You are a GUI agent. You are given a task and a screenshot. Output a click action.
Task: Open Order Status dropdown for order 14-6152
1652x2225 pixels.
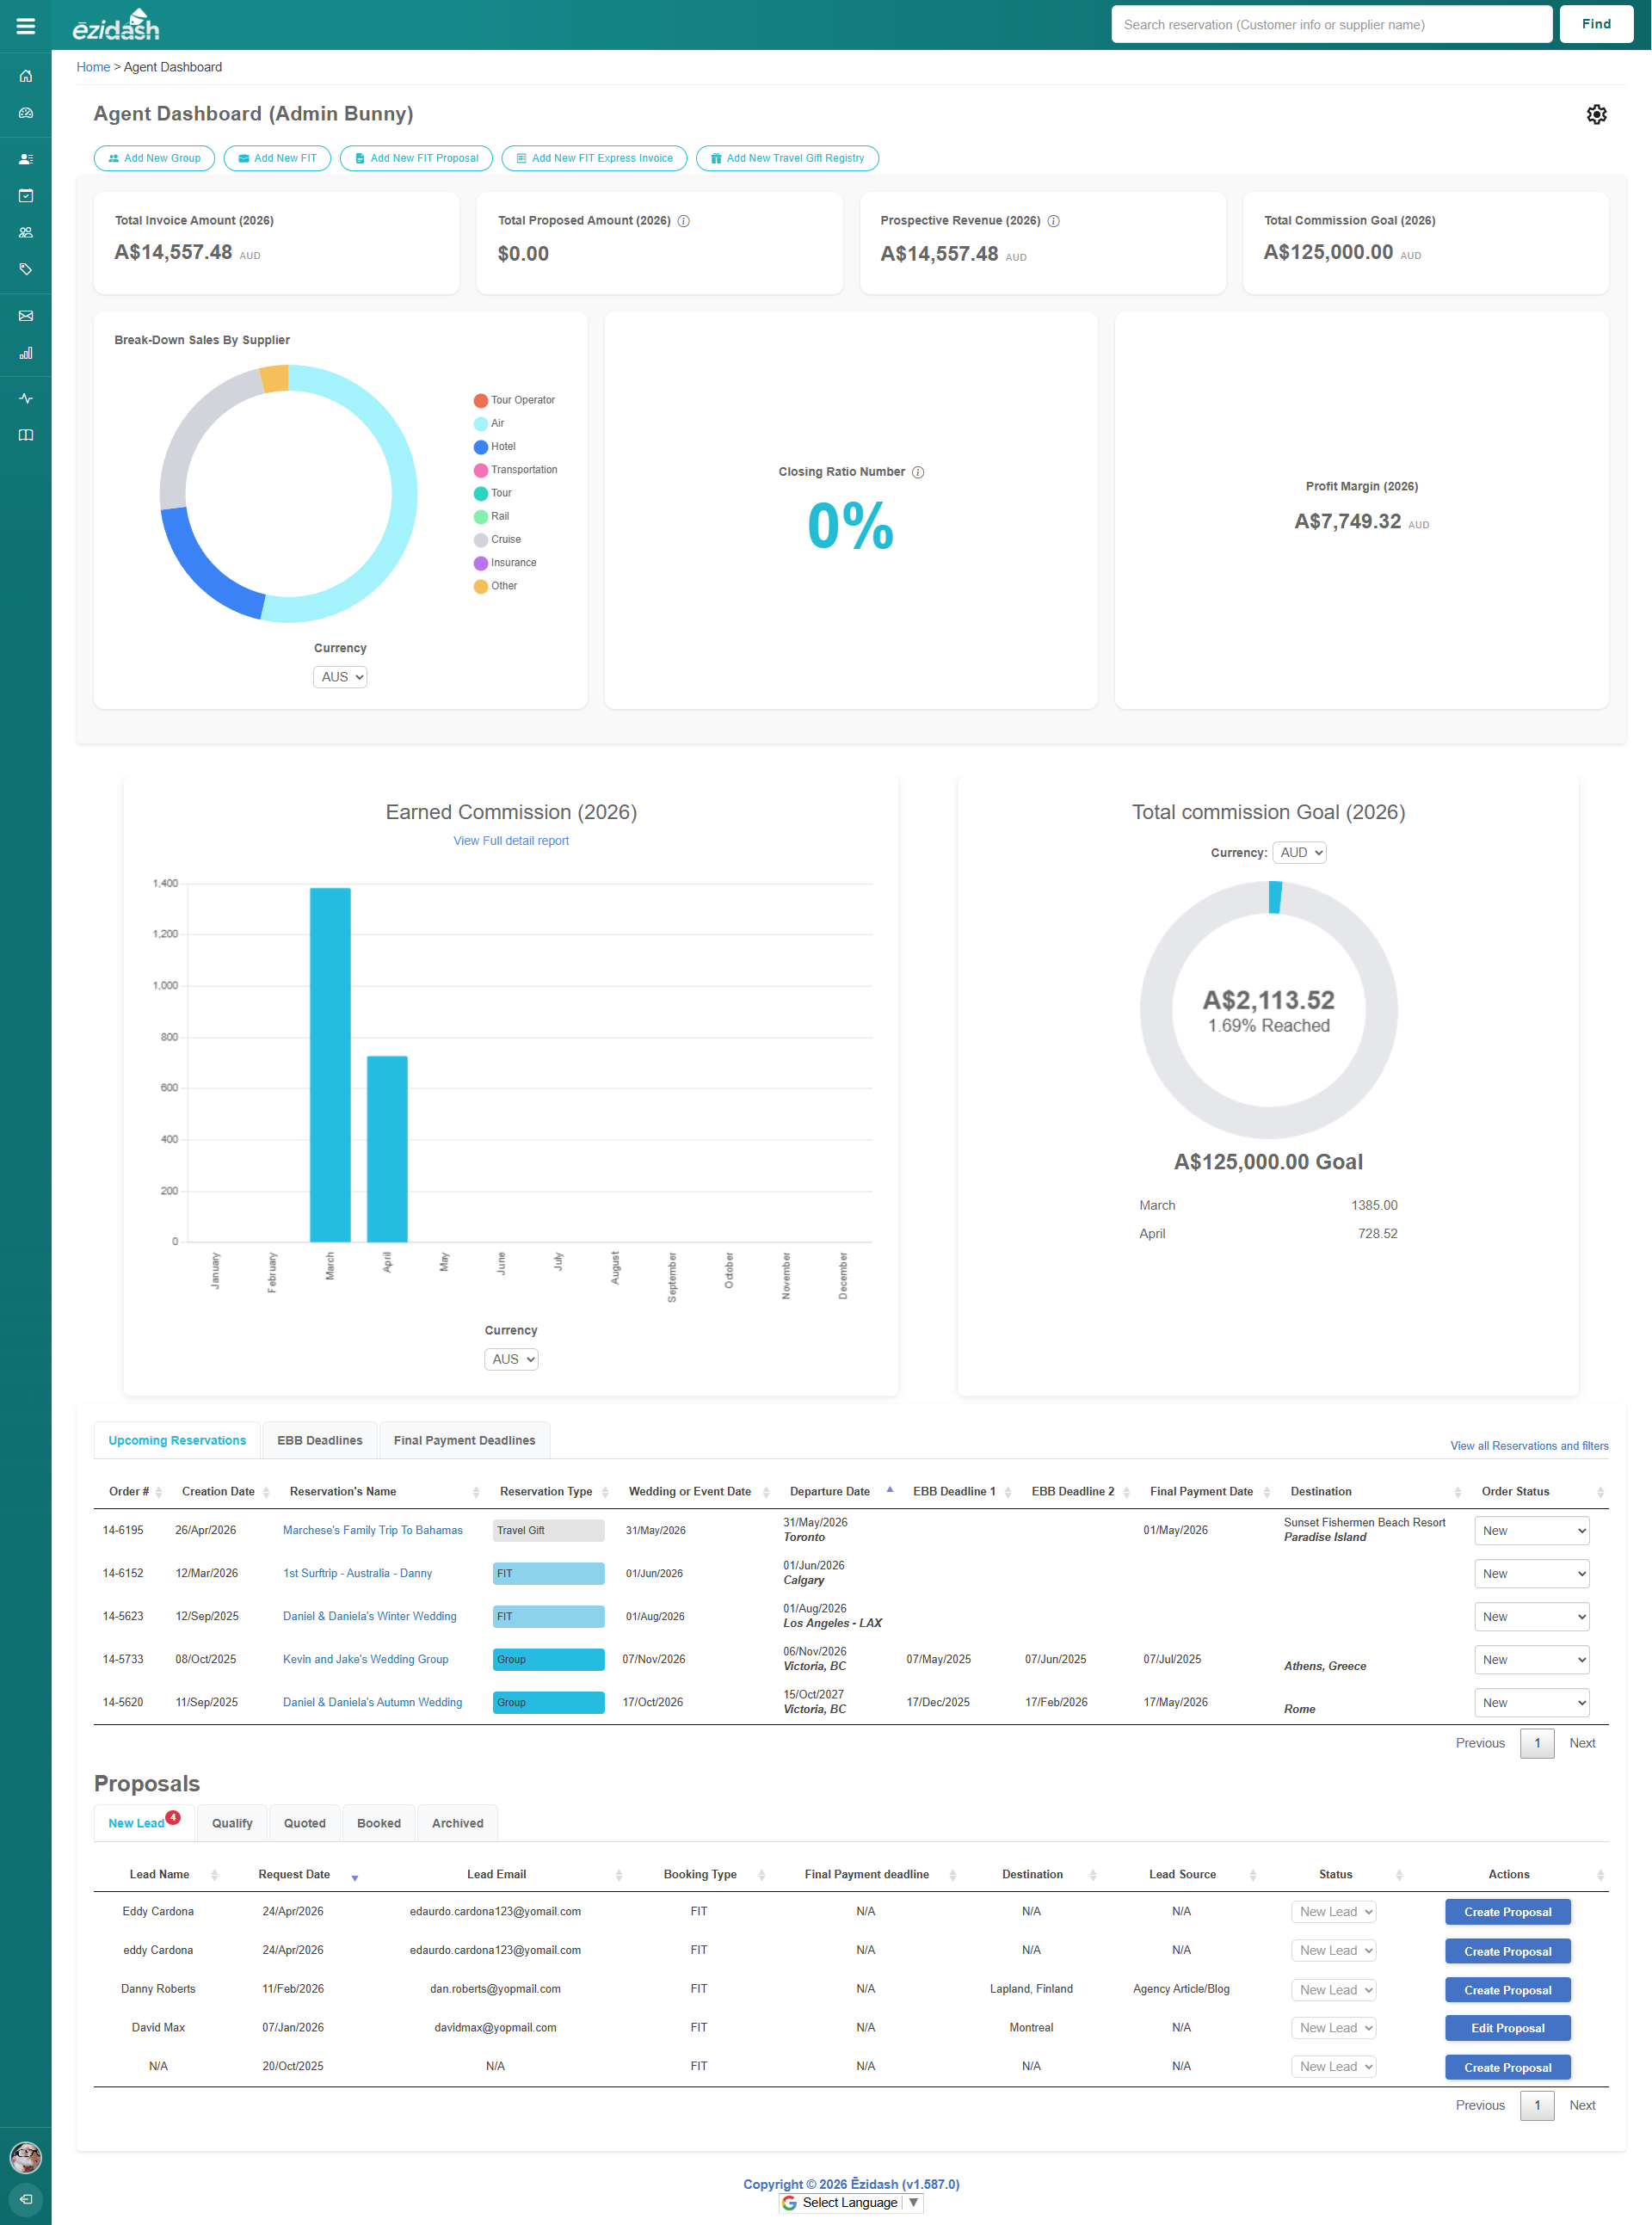pos(1531,1574)
